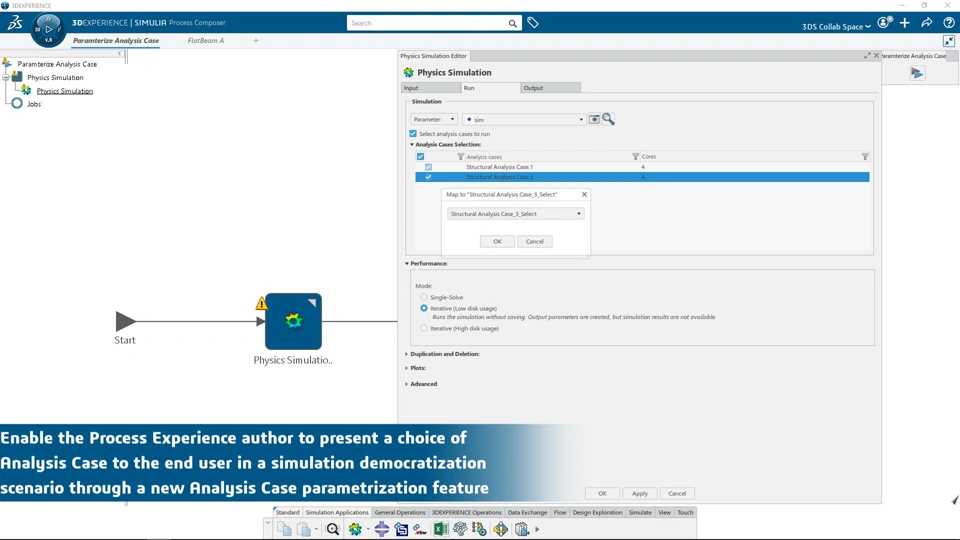Screen dimensions: 960x540
Task: Open the Help question mark icon
Action: pyautogui.click(x=949, y=23)
